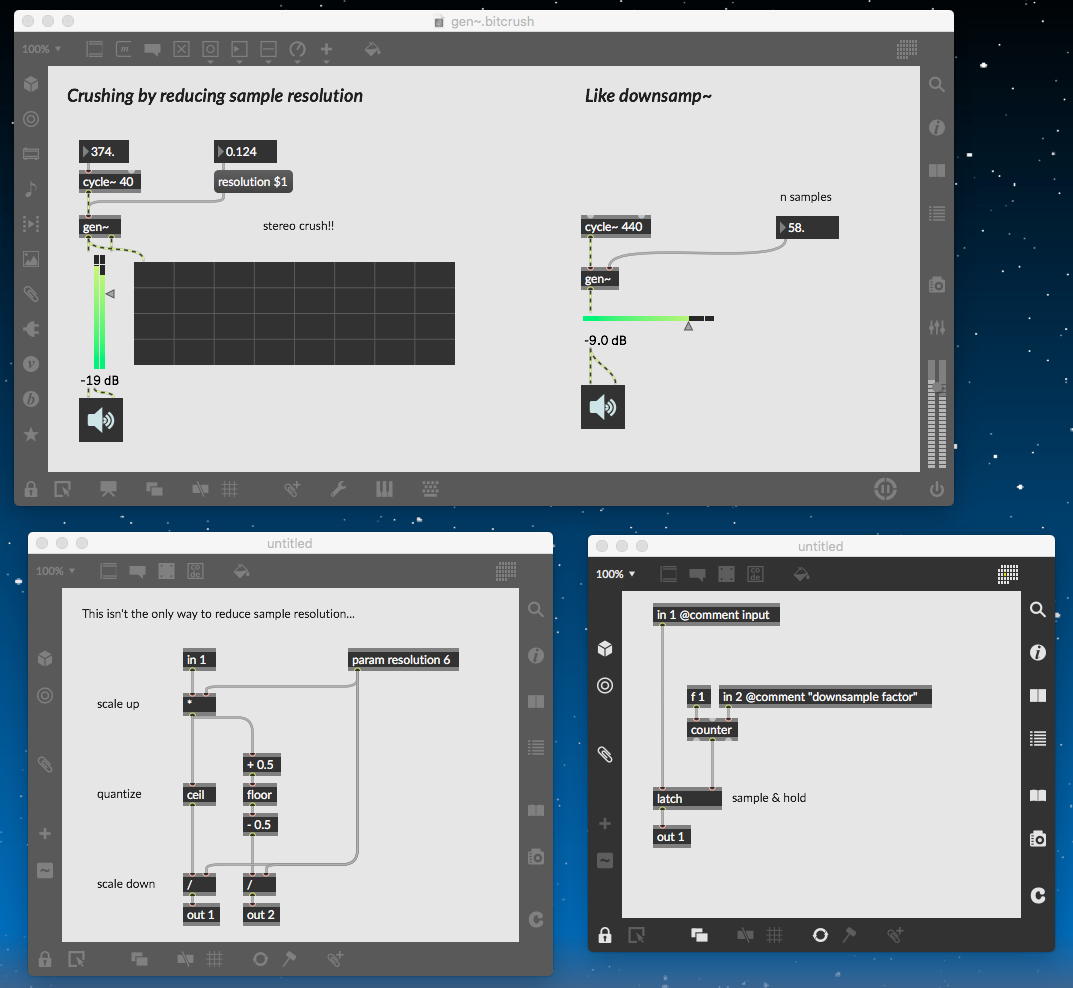The width and height of the screenshot is (1073, 988).
Task: Select the floor object
Action: click(x=260, y=794)
